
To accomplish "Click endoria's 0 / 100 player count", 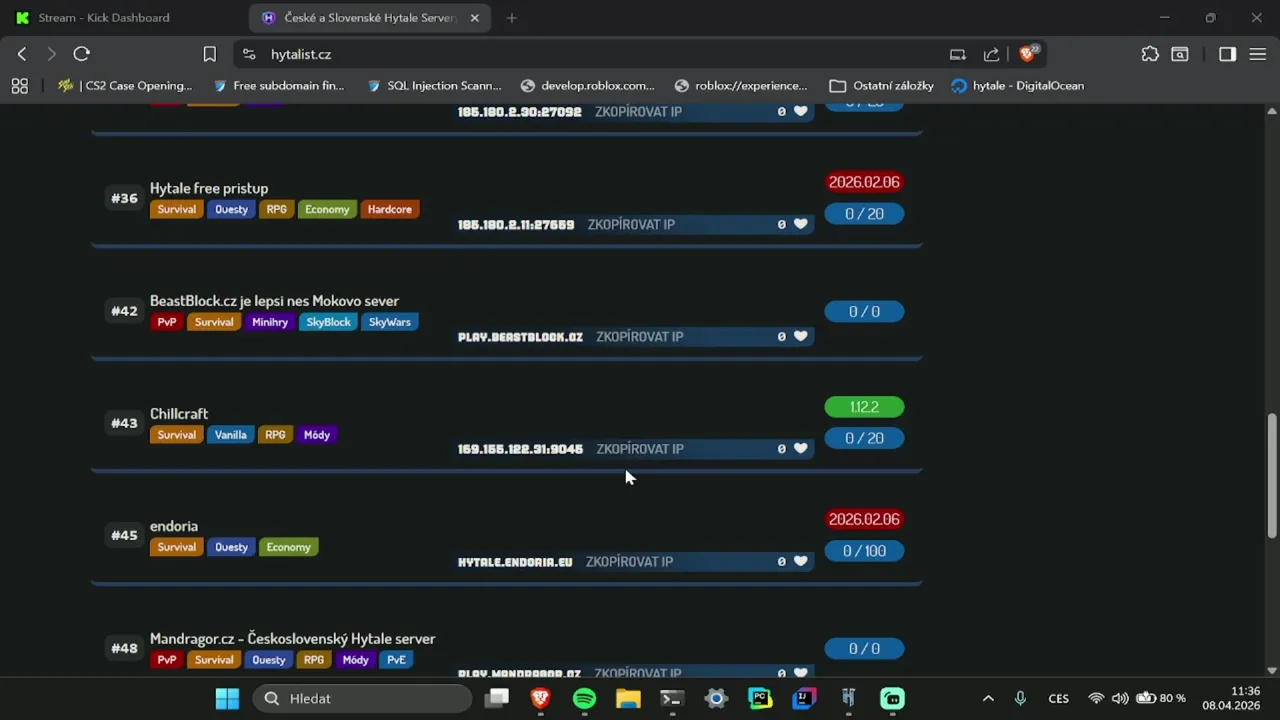I will click(864, 551).
